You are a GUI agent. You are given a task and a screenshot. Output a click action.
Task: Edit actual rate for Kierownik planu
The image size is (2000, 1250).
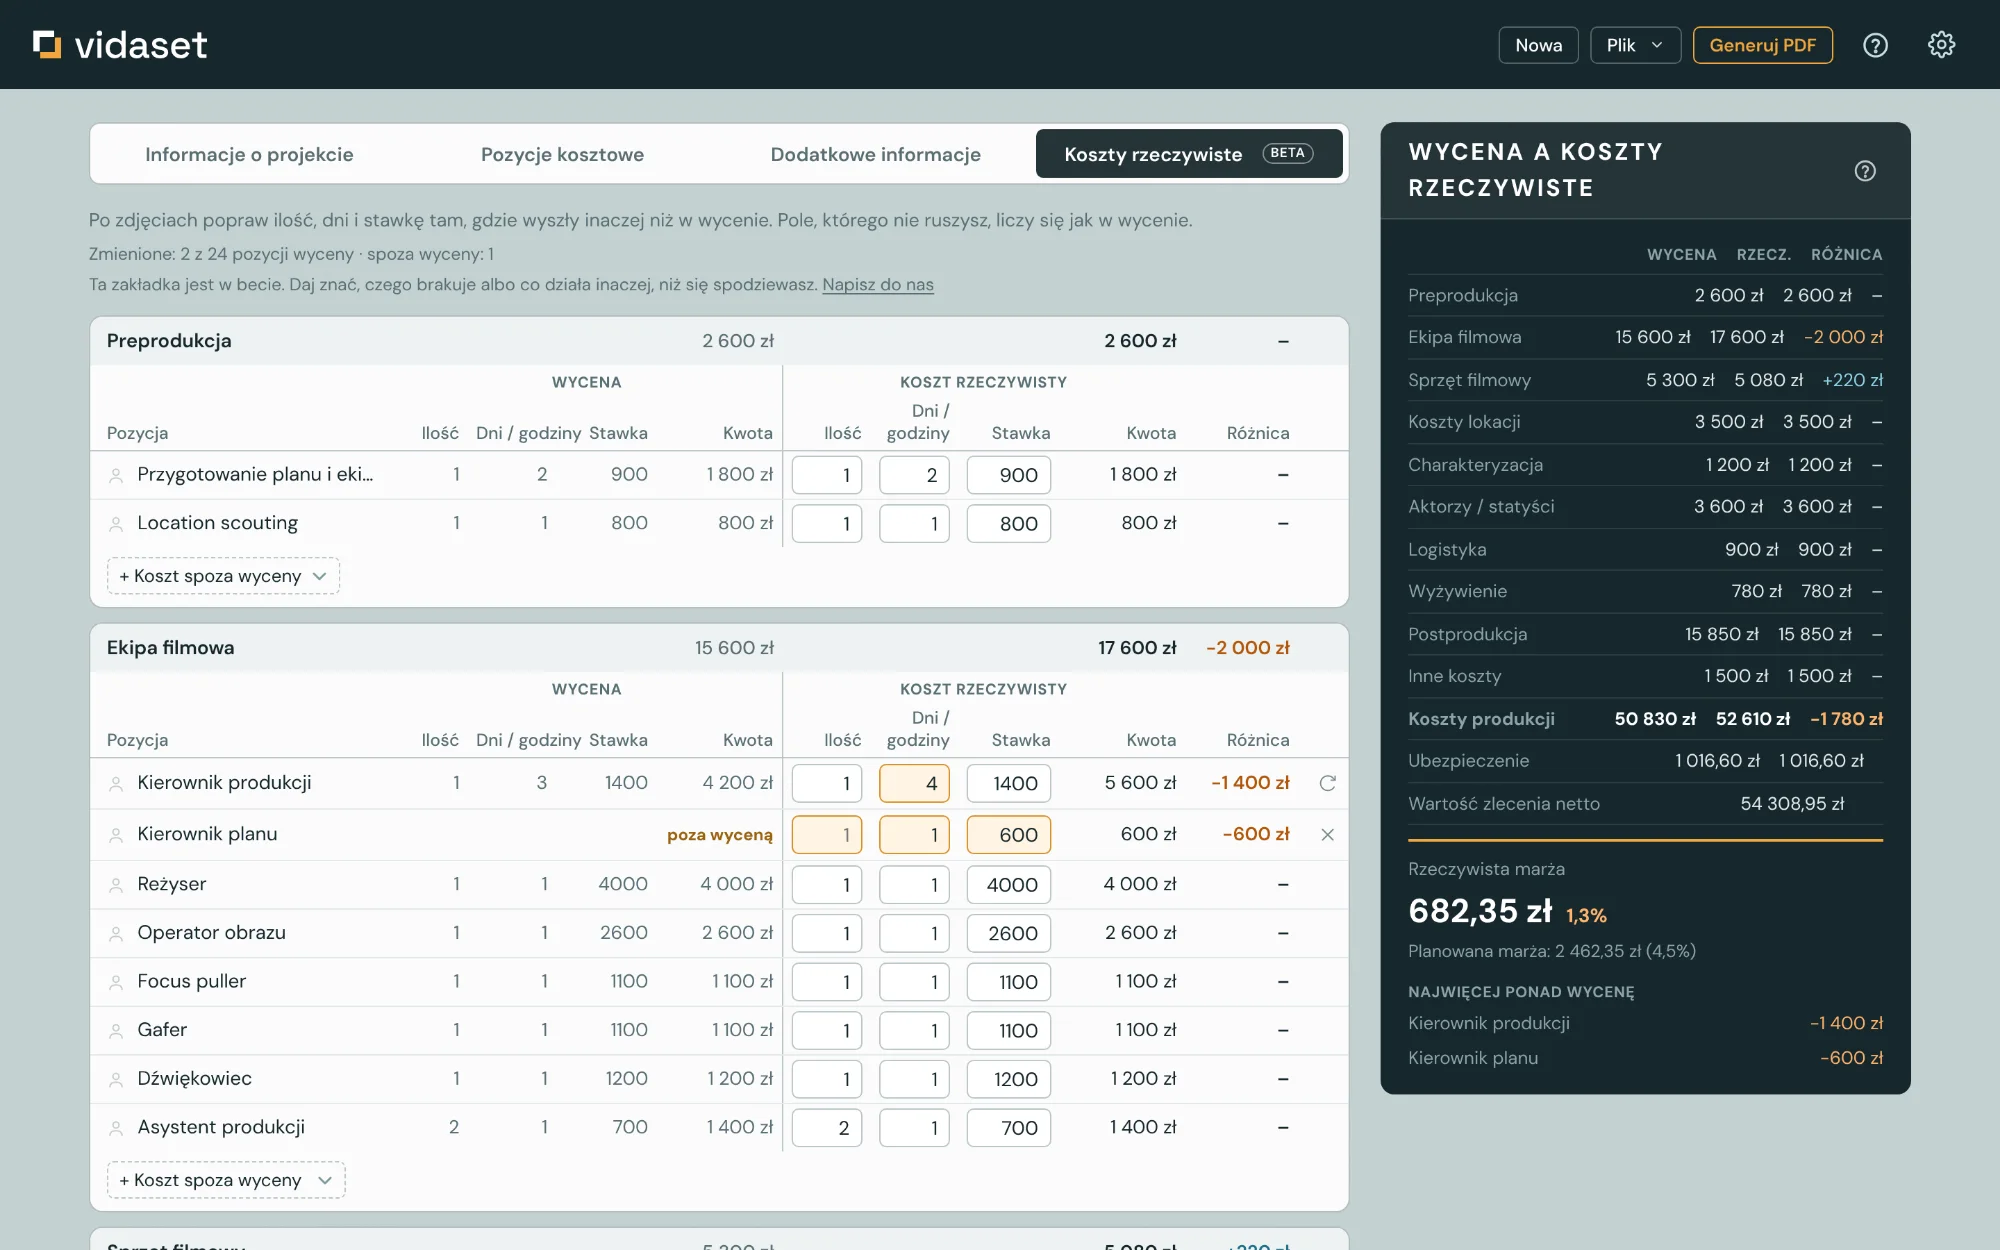[1009, 835]
